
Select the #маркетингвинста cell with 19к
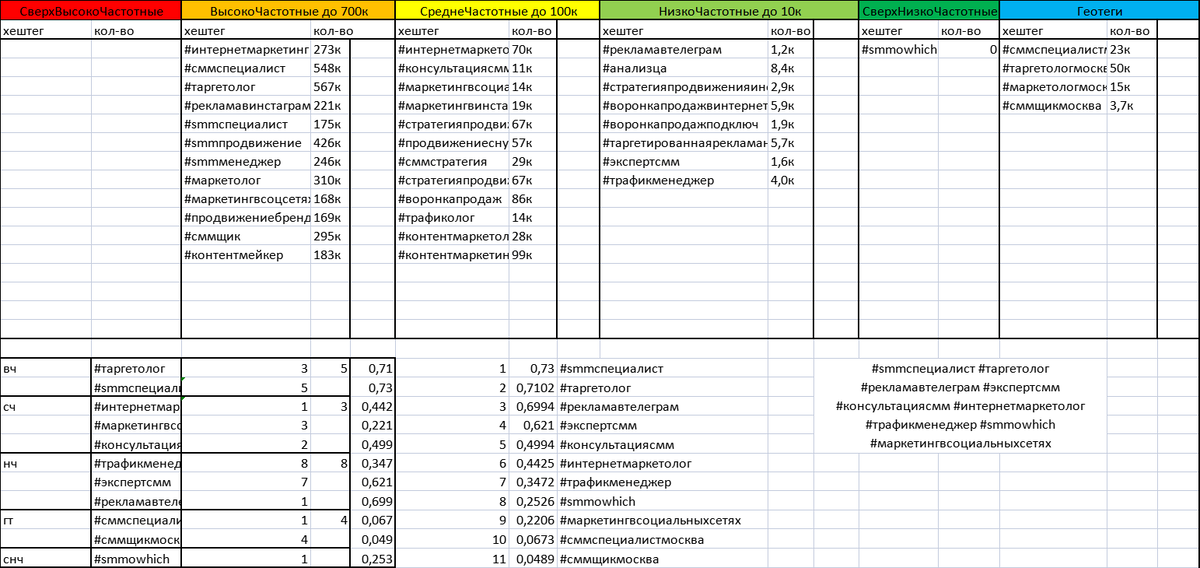(452, 105)
